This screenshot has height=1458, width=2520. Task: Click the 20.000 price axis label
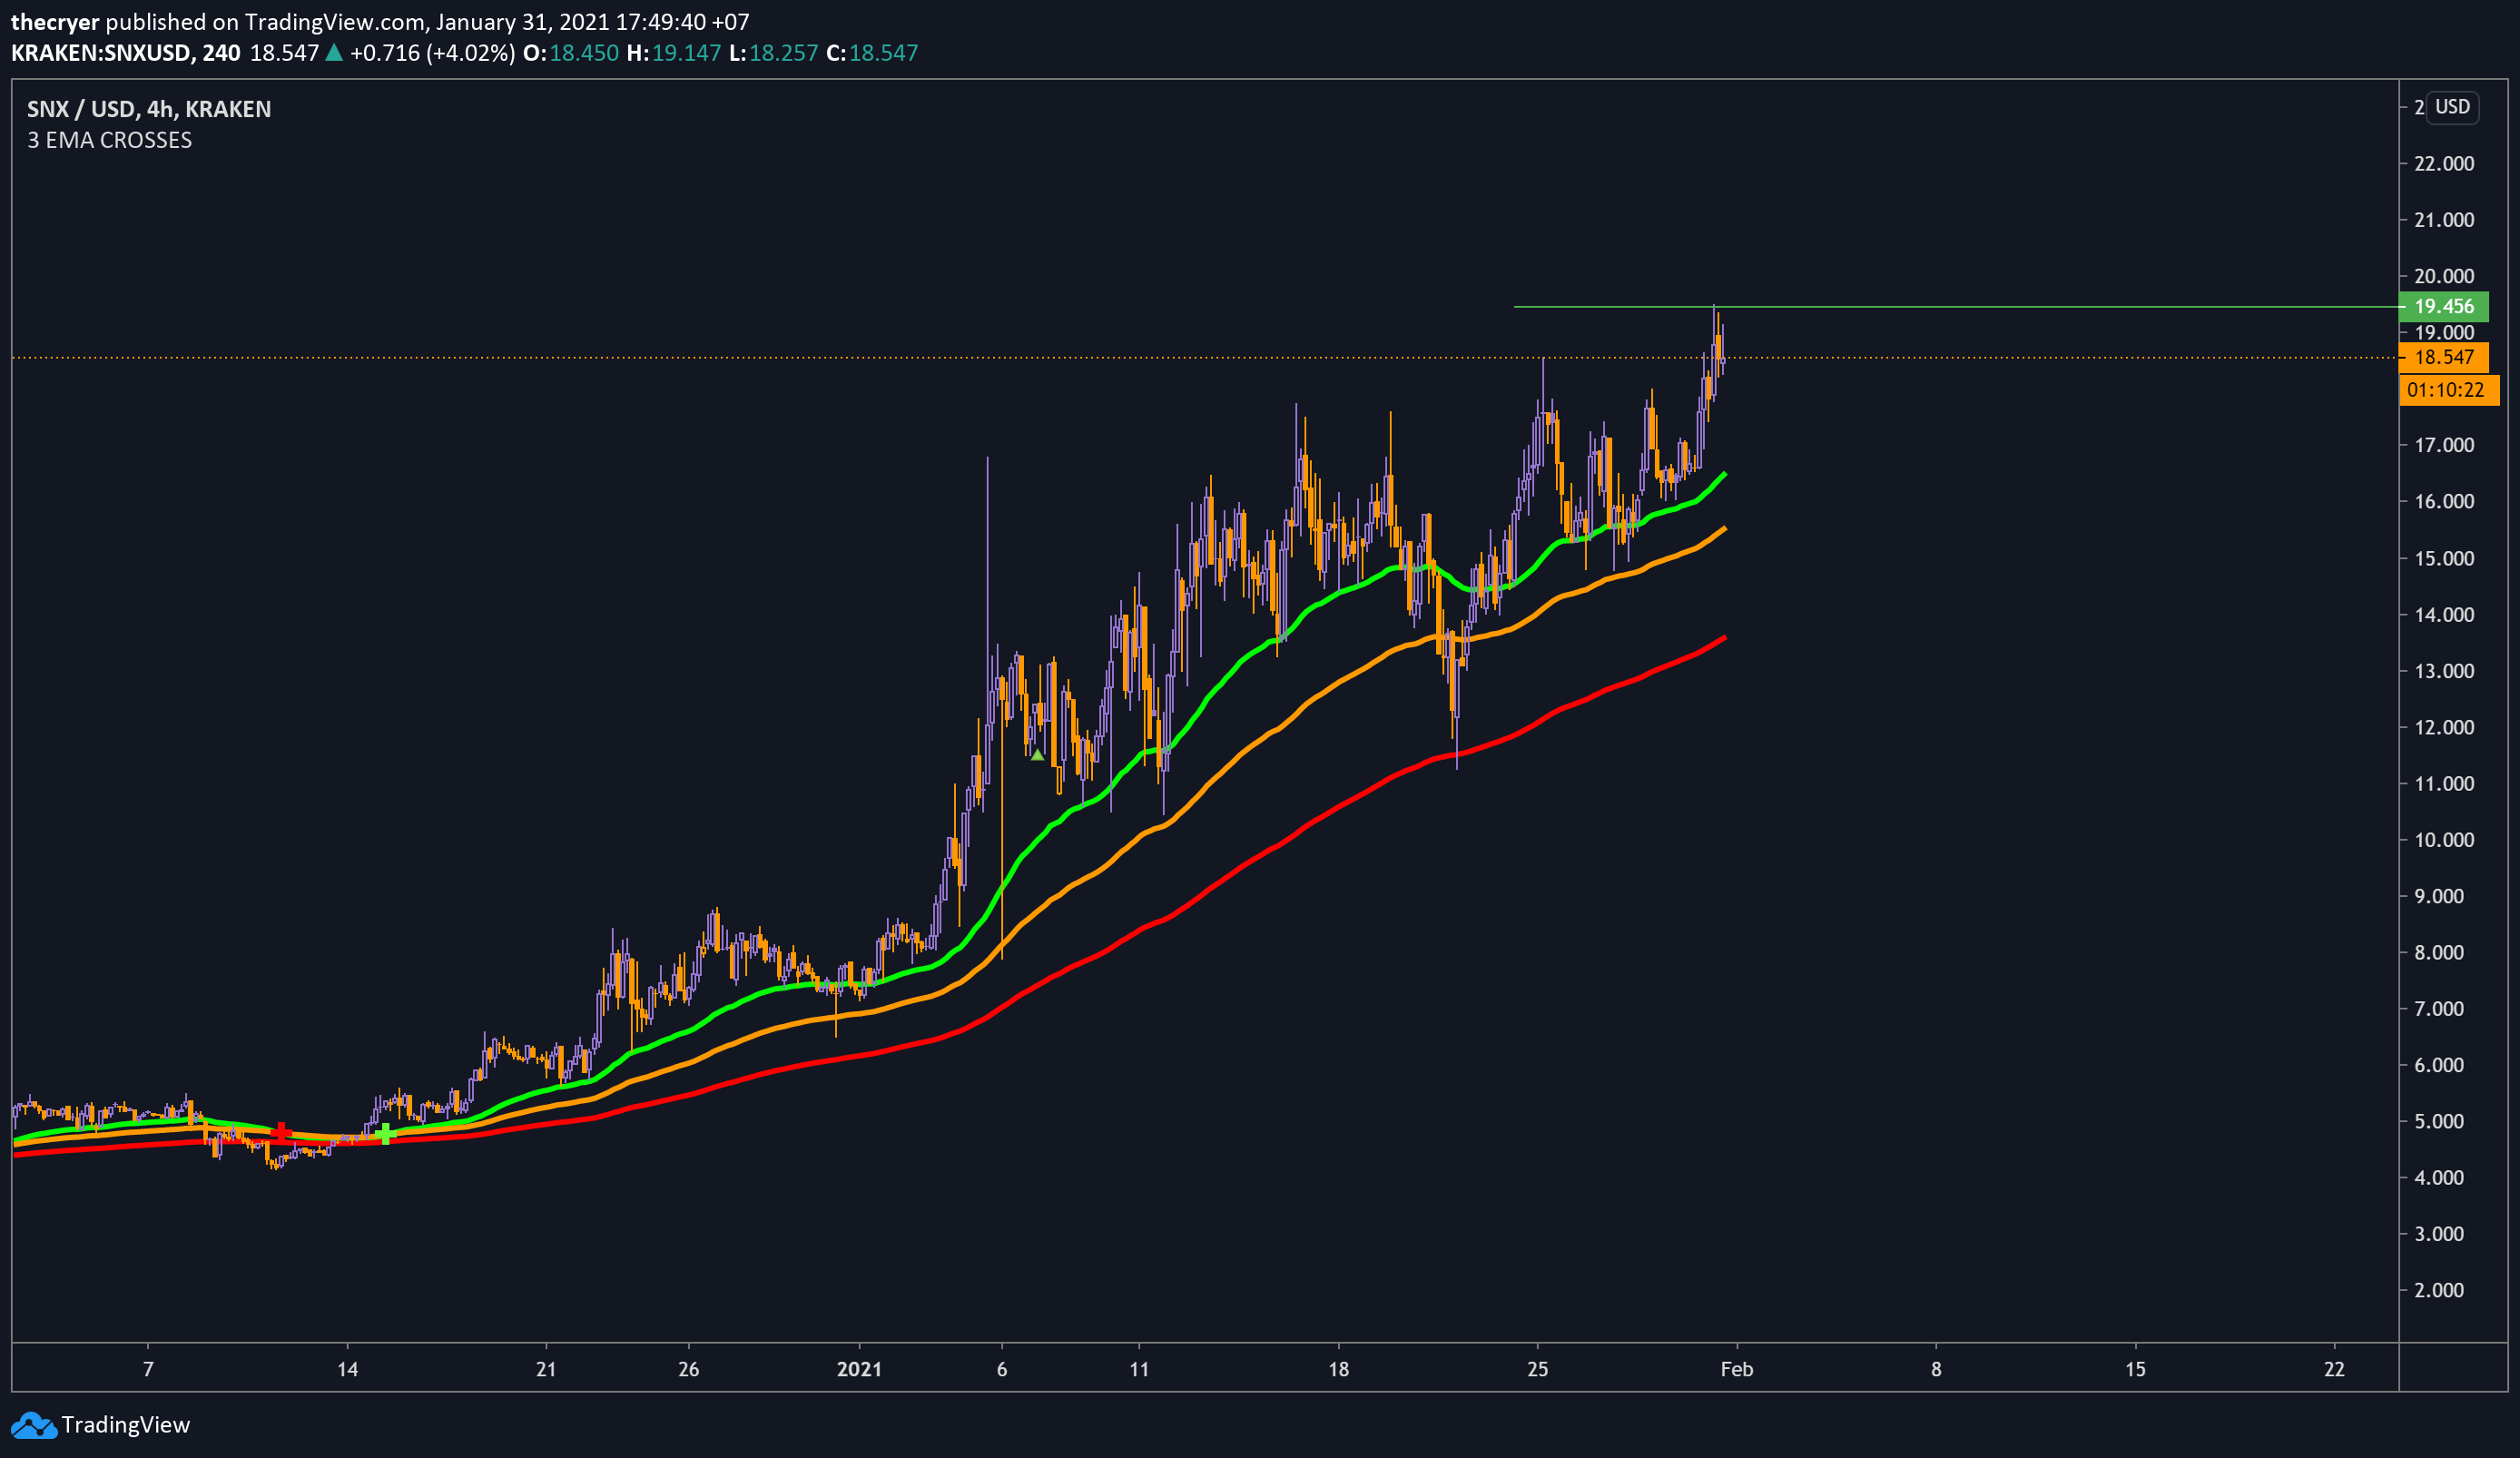pos(2444,276)
